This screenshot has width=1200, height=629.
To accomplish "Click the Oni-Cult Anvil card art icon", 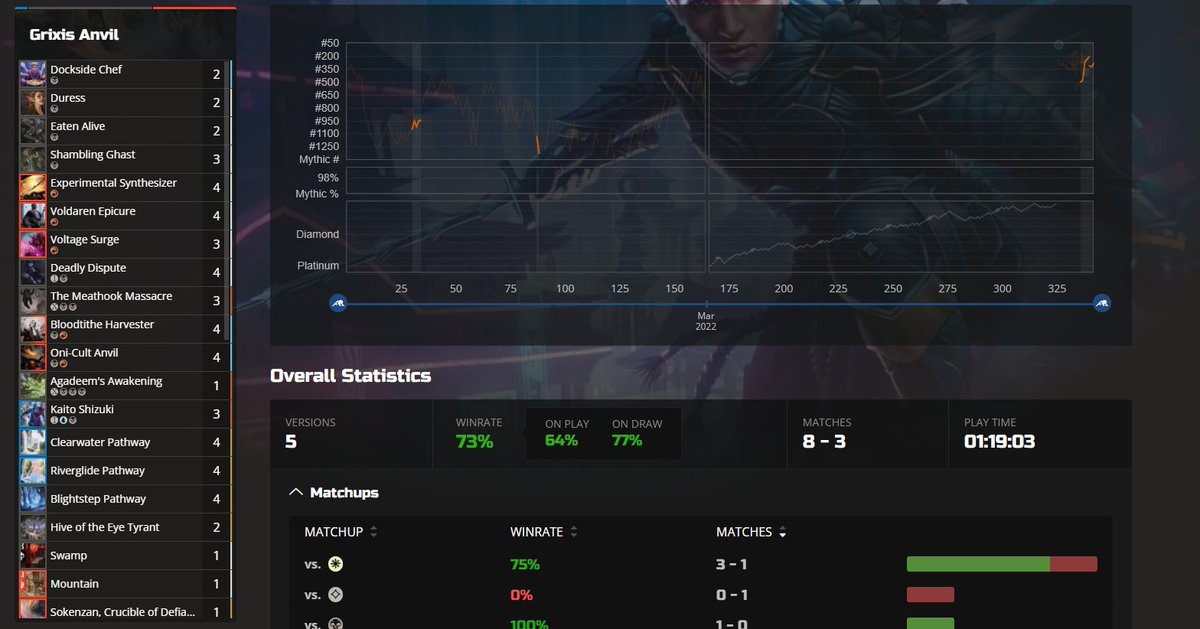I will click(x=33, y=357).
